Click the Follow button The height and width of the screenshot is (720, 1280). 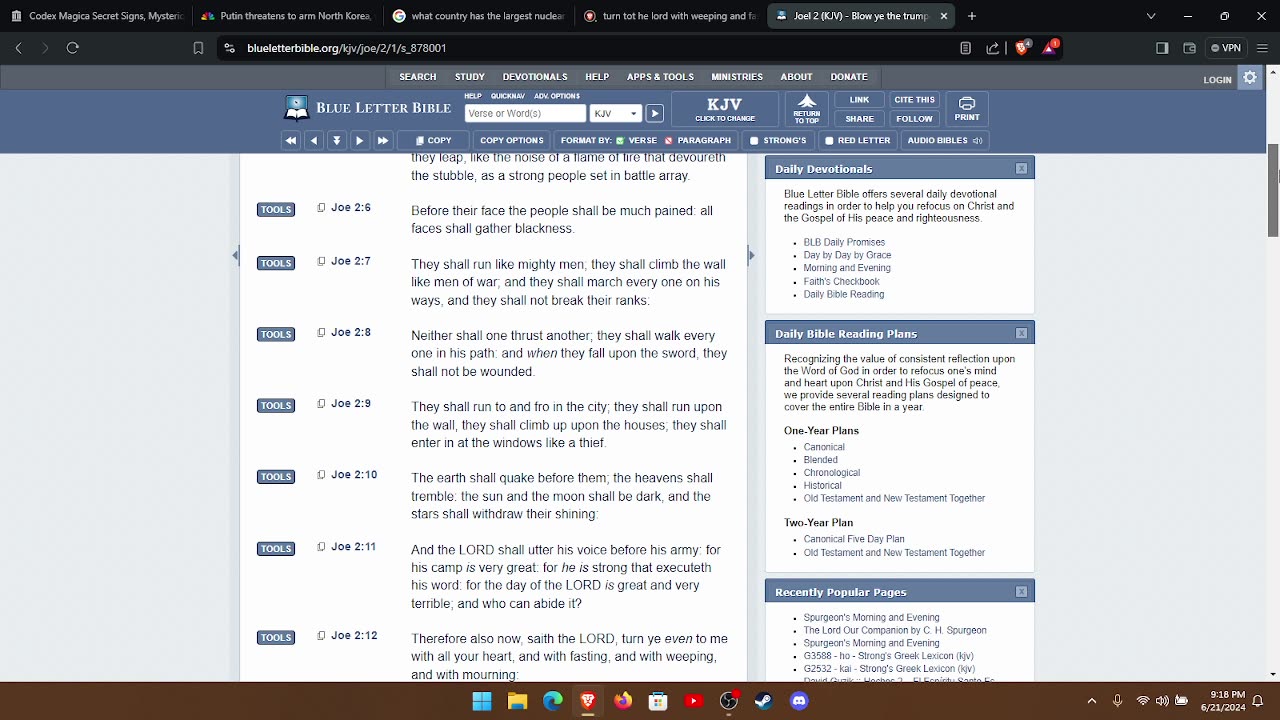(x=914, y=119)
